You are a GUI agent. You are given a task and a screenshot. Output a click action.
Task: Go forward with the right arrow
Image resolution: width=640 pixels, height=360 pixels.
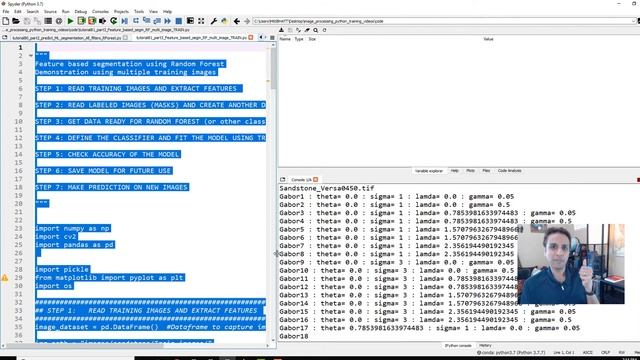247,21
